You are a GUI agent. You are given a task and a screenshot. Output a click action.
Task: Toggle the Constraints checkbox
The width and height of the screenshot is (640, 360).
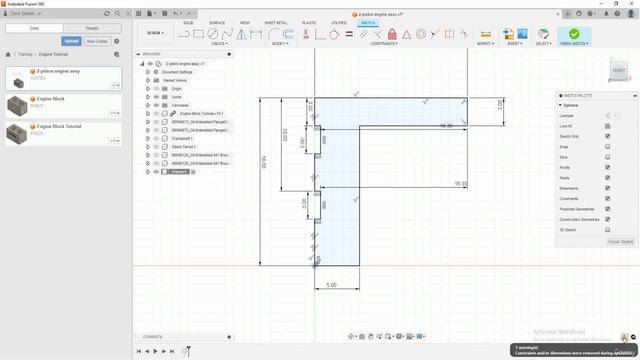[x=607, y=198]
